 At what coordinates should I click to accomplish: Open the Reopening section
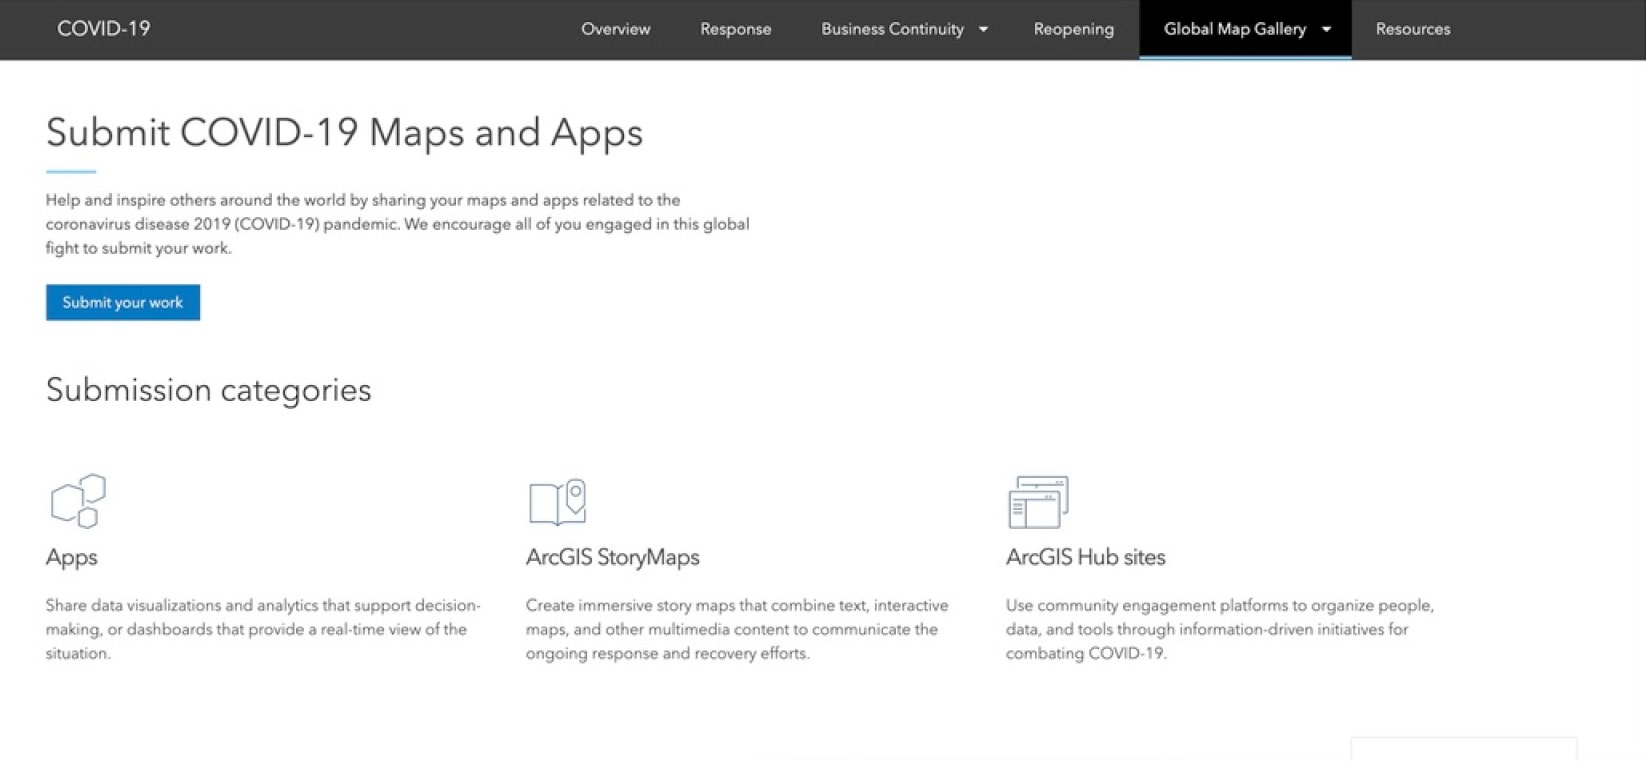point(1073,30)
